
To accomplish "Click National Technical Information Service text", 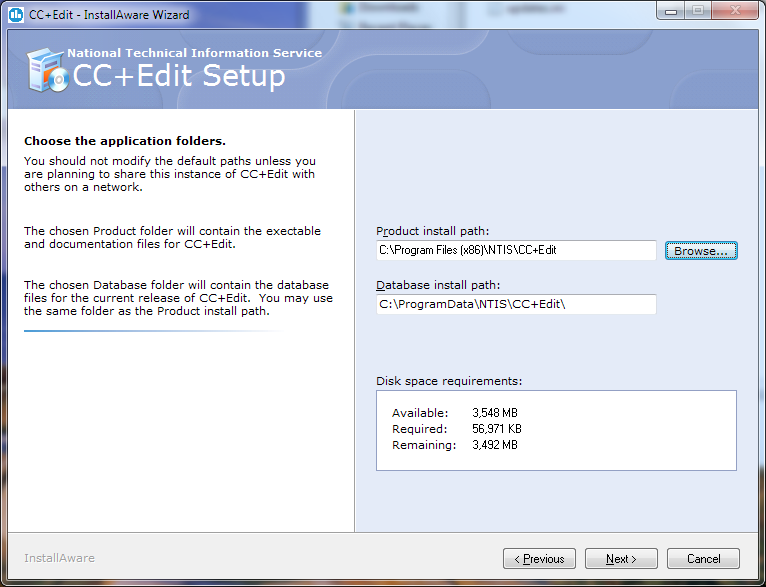I will pos(194,53).
